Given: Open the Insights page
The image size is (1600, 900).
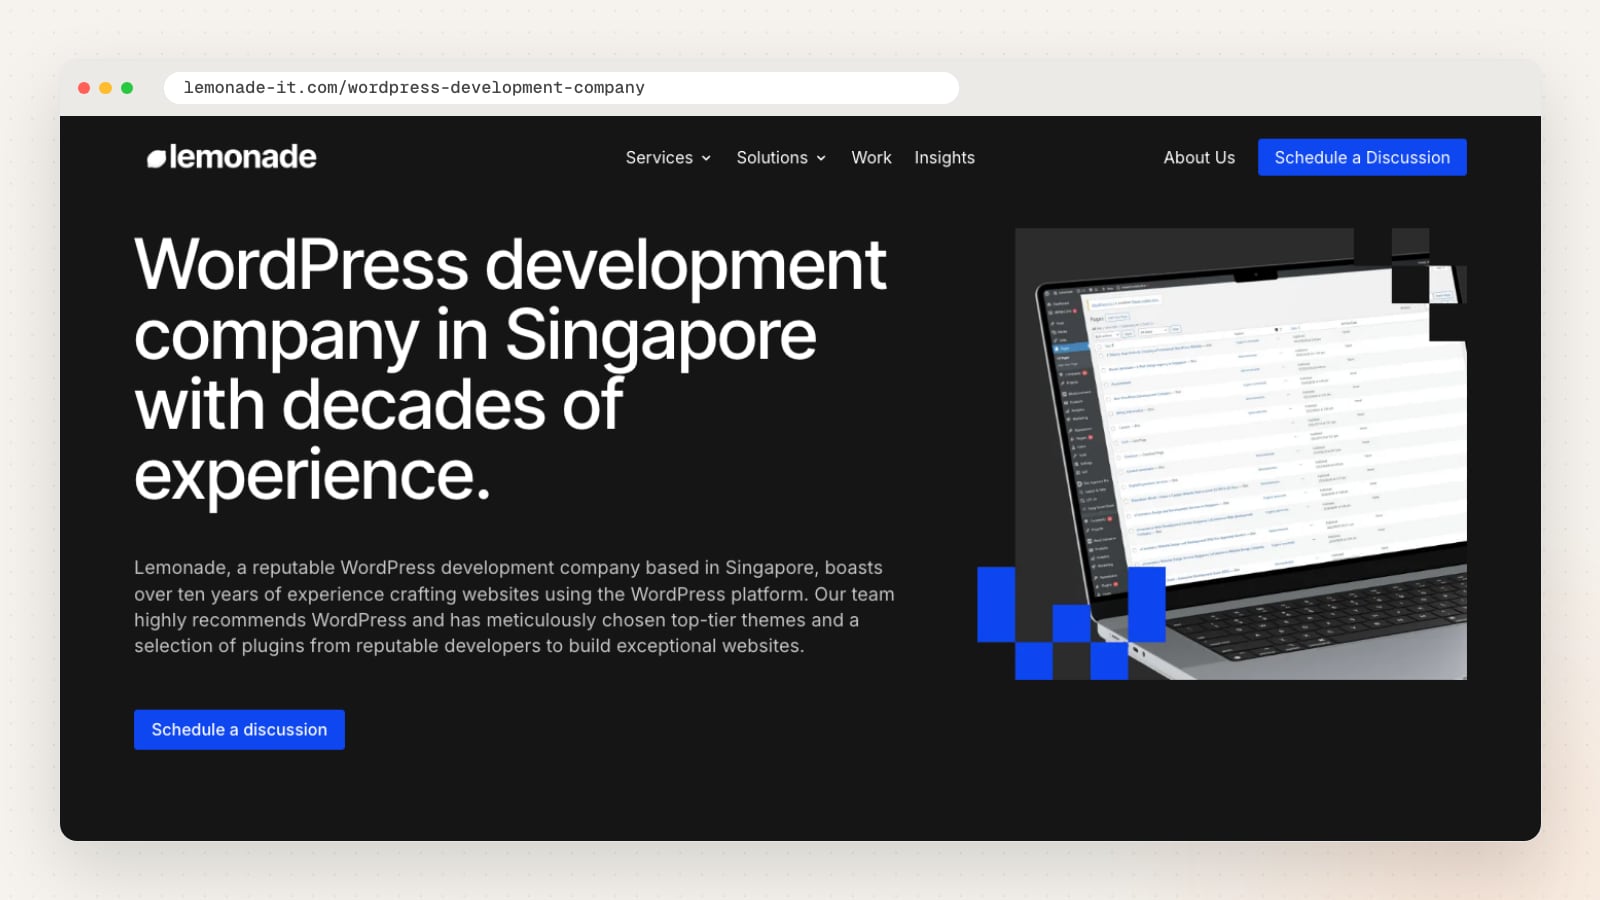Looking at the screenshot, I should point(944,158).
